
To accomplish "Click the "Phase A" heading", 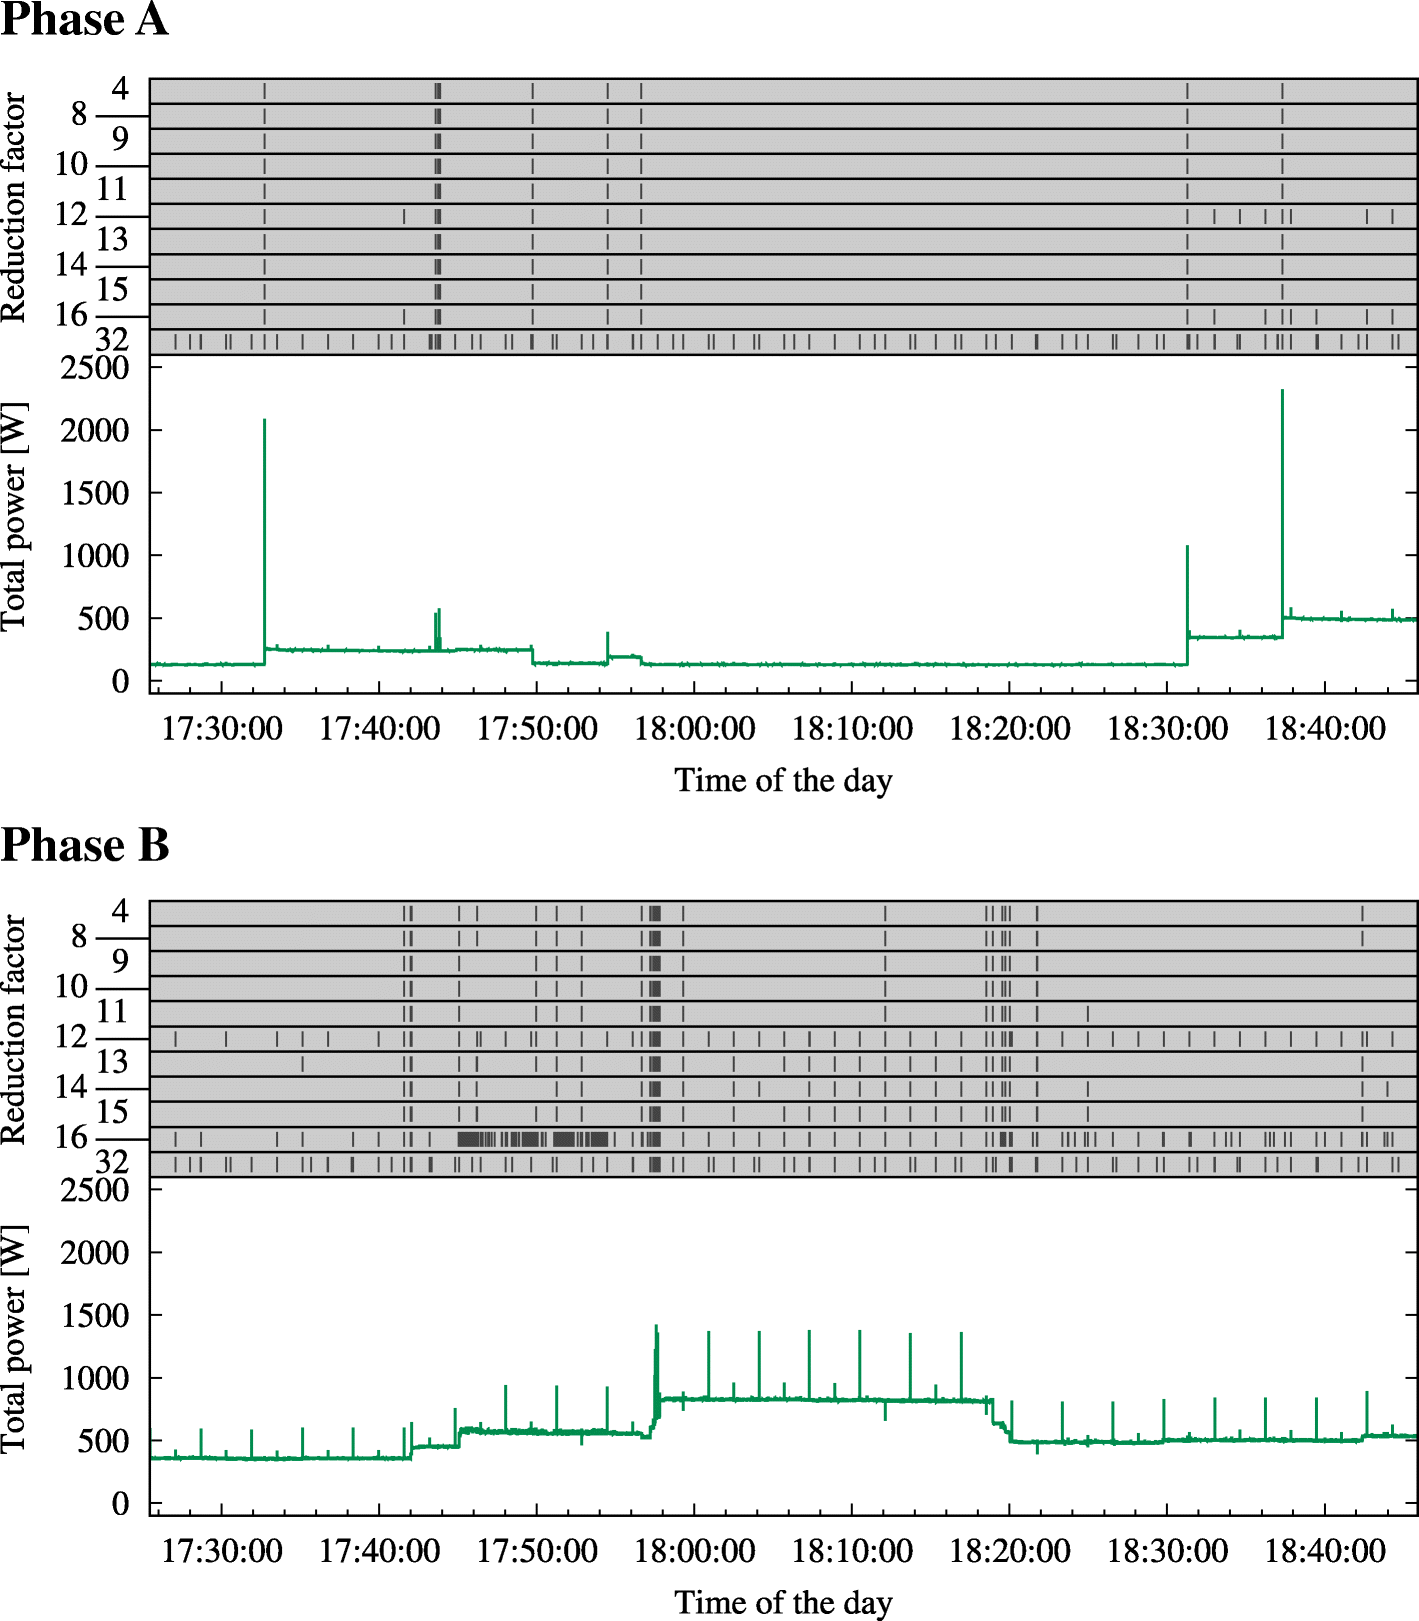I will (x=84, y=19).
